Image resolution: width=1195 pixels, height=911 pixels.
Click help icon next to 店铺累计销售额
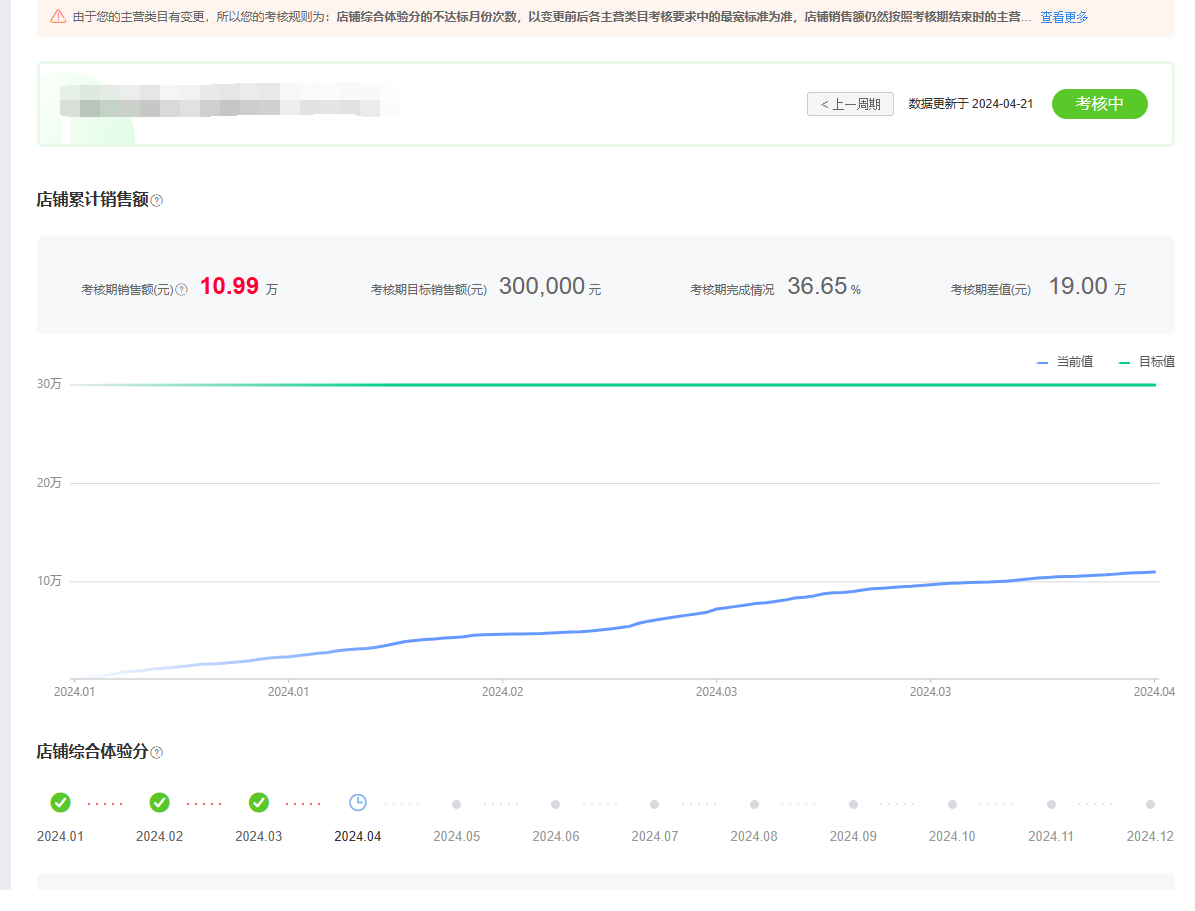pyautogui.click(x=157, y=200)
